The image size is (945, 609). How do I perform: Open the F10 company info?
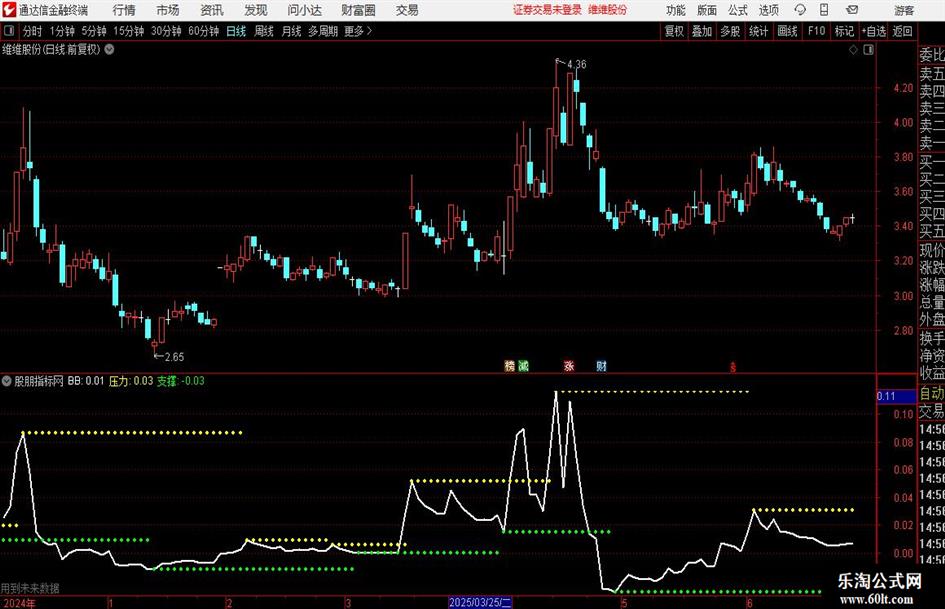click(x=817, y=31)
